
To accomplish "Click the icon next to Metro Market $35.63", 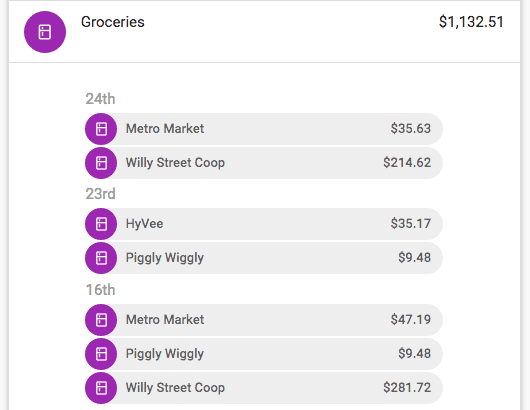I will (x=101, y=129).
